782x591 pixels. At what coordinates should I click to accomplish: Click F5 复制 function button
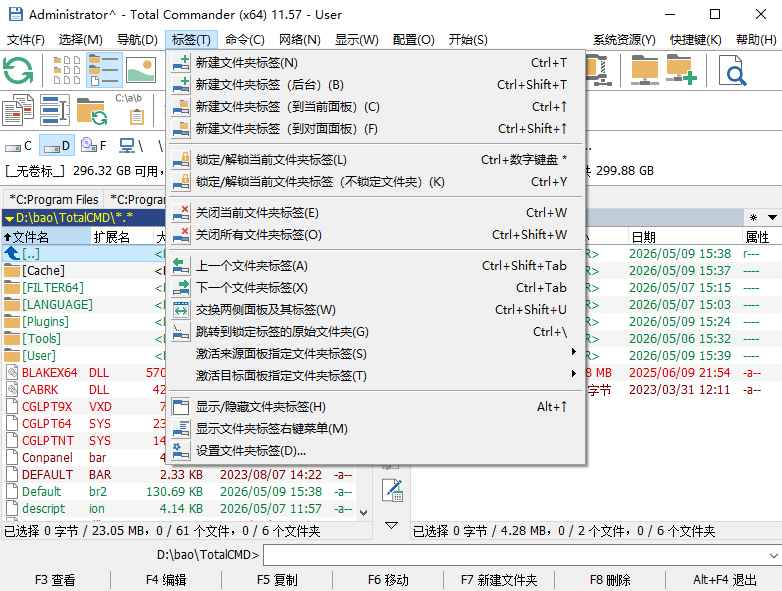tap(277, 580)
